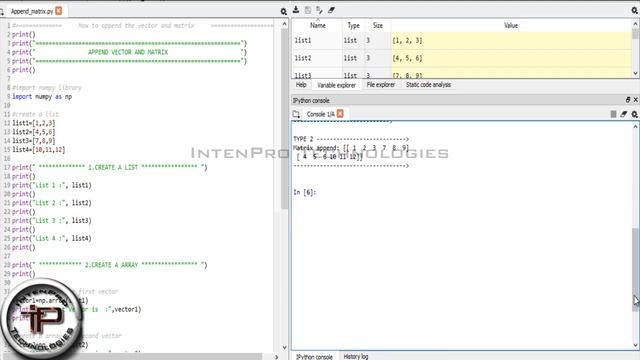Click the Variable explorer vertical scrollbar thumb
Screen dimensions: 640x360
[x=635, y=33]
